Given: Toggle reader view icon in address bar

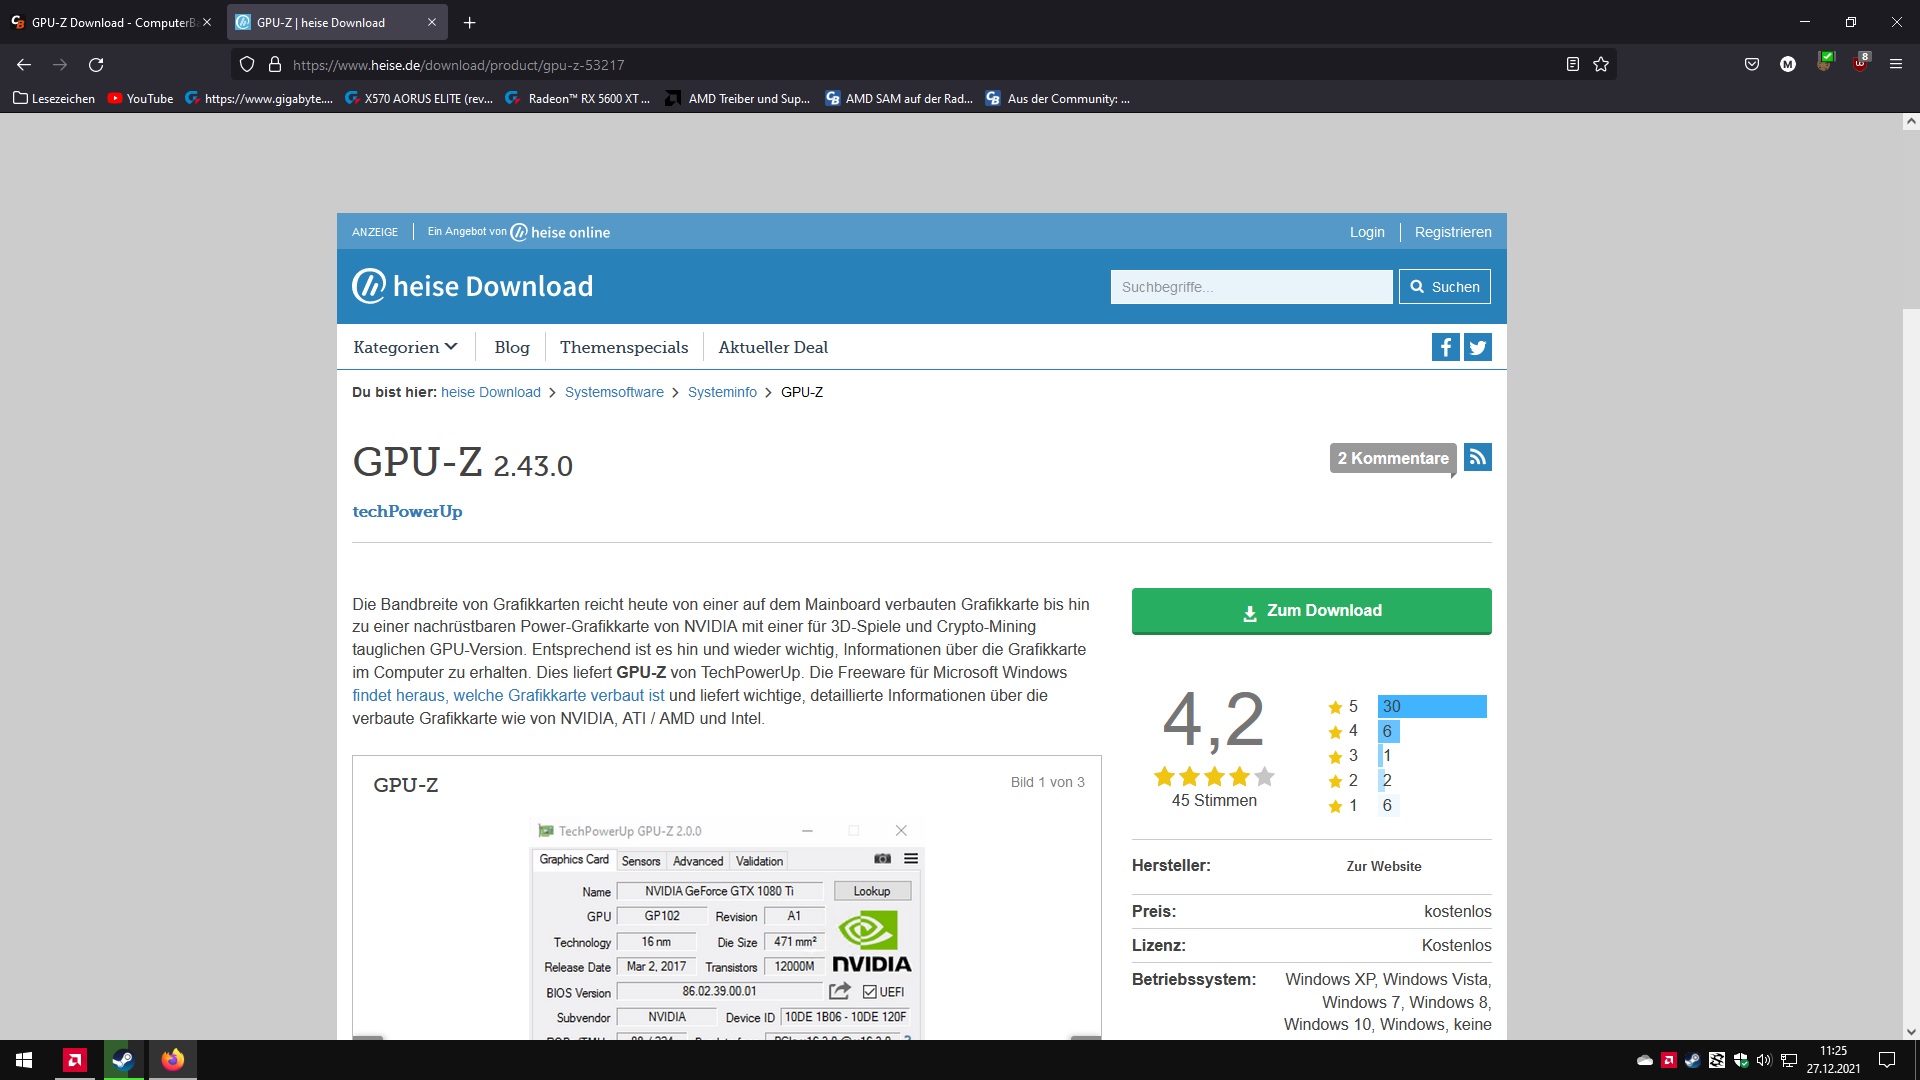Looking at the screenshot, I should (x=1572, y=64).
